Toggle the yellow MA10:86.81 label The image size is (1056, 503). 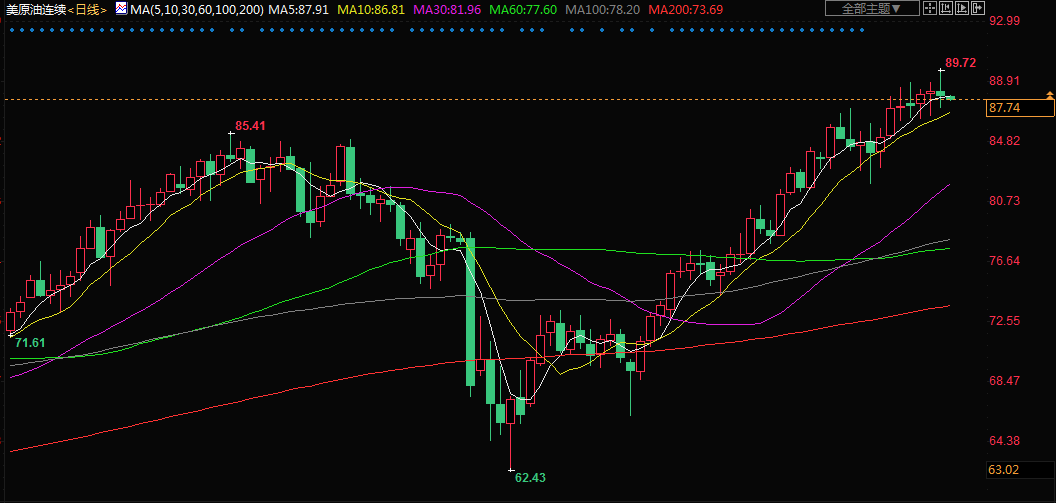372,9
